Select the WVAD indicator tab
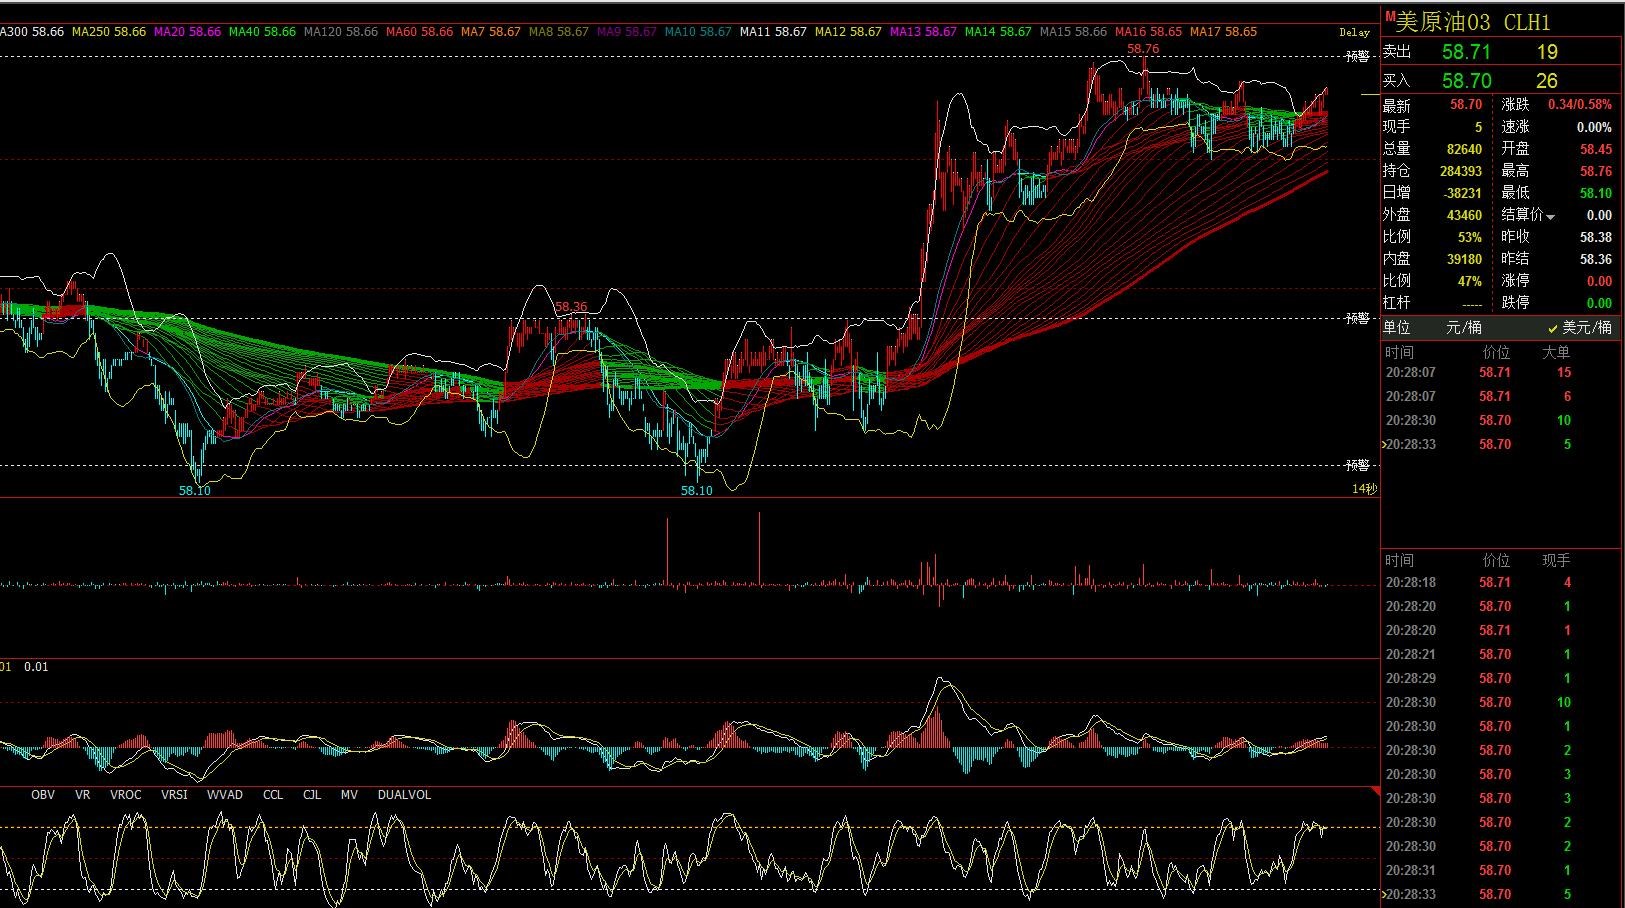 (225, 795)
